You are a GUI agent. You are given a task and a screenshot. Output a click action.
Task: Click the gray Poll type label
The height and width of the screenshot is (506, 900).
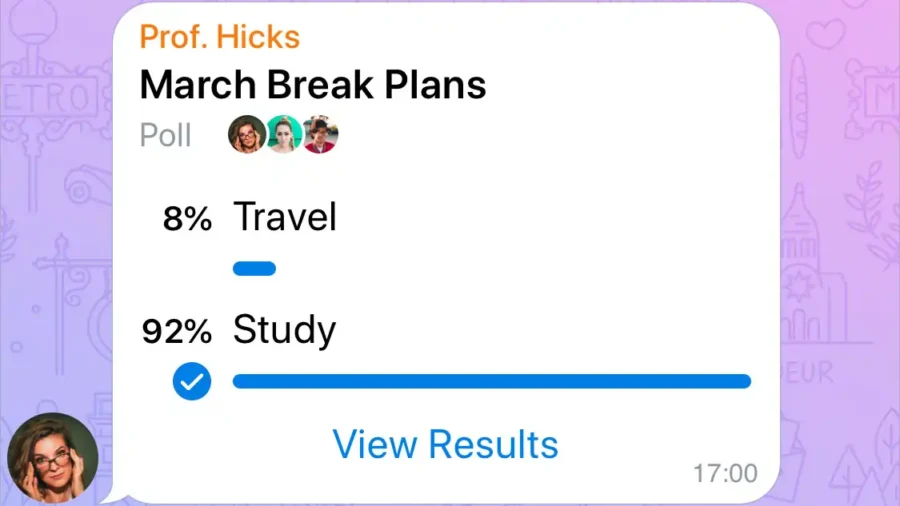pos(165,135)
